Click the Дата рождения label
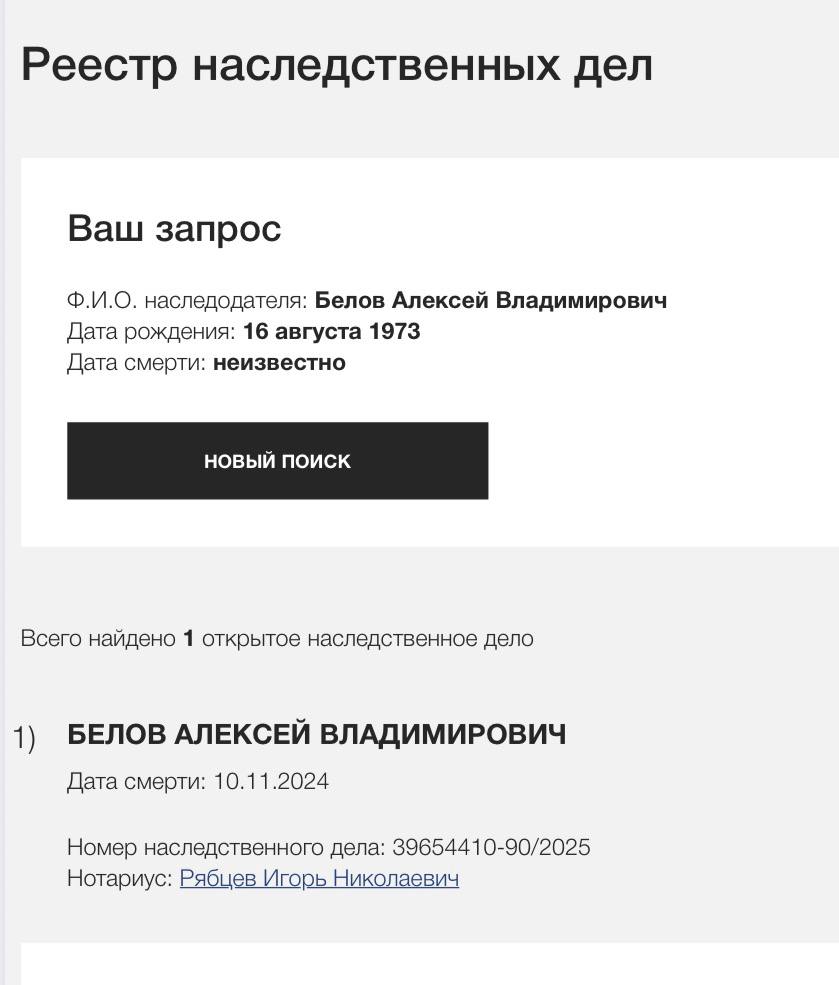Image resolution: width=839 pixels, height=985 pixels. pos(151,332)
